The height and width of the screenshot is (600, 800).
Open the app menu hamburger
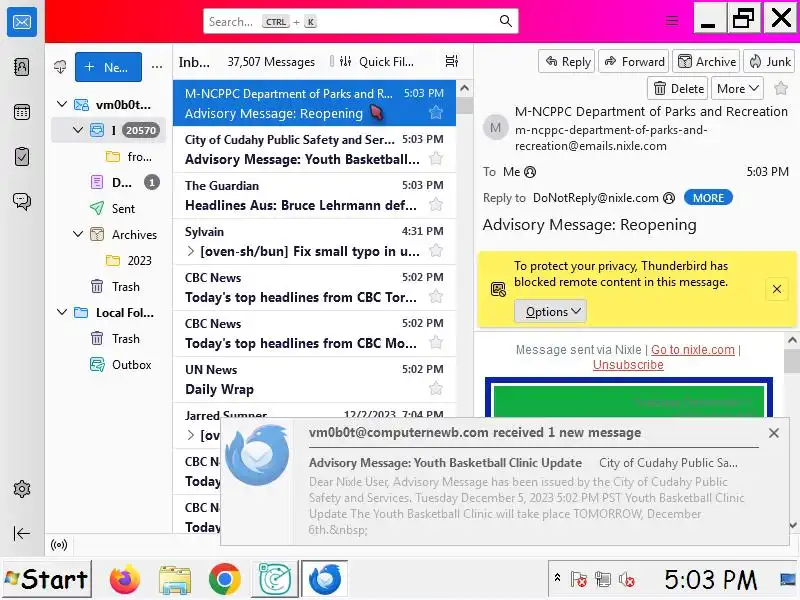(672, 21)
